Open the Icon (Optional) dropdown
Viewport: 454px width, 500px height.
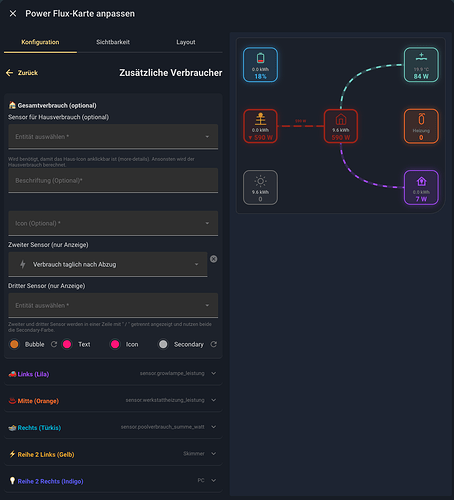click(113, 223)
